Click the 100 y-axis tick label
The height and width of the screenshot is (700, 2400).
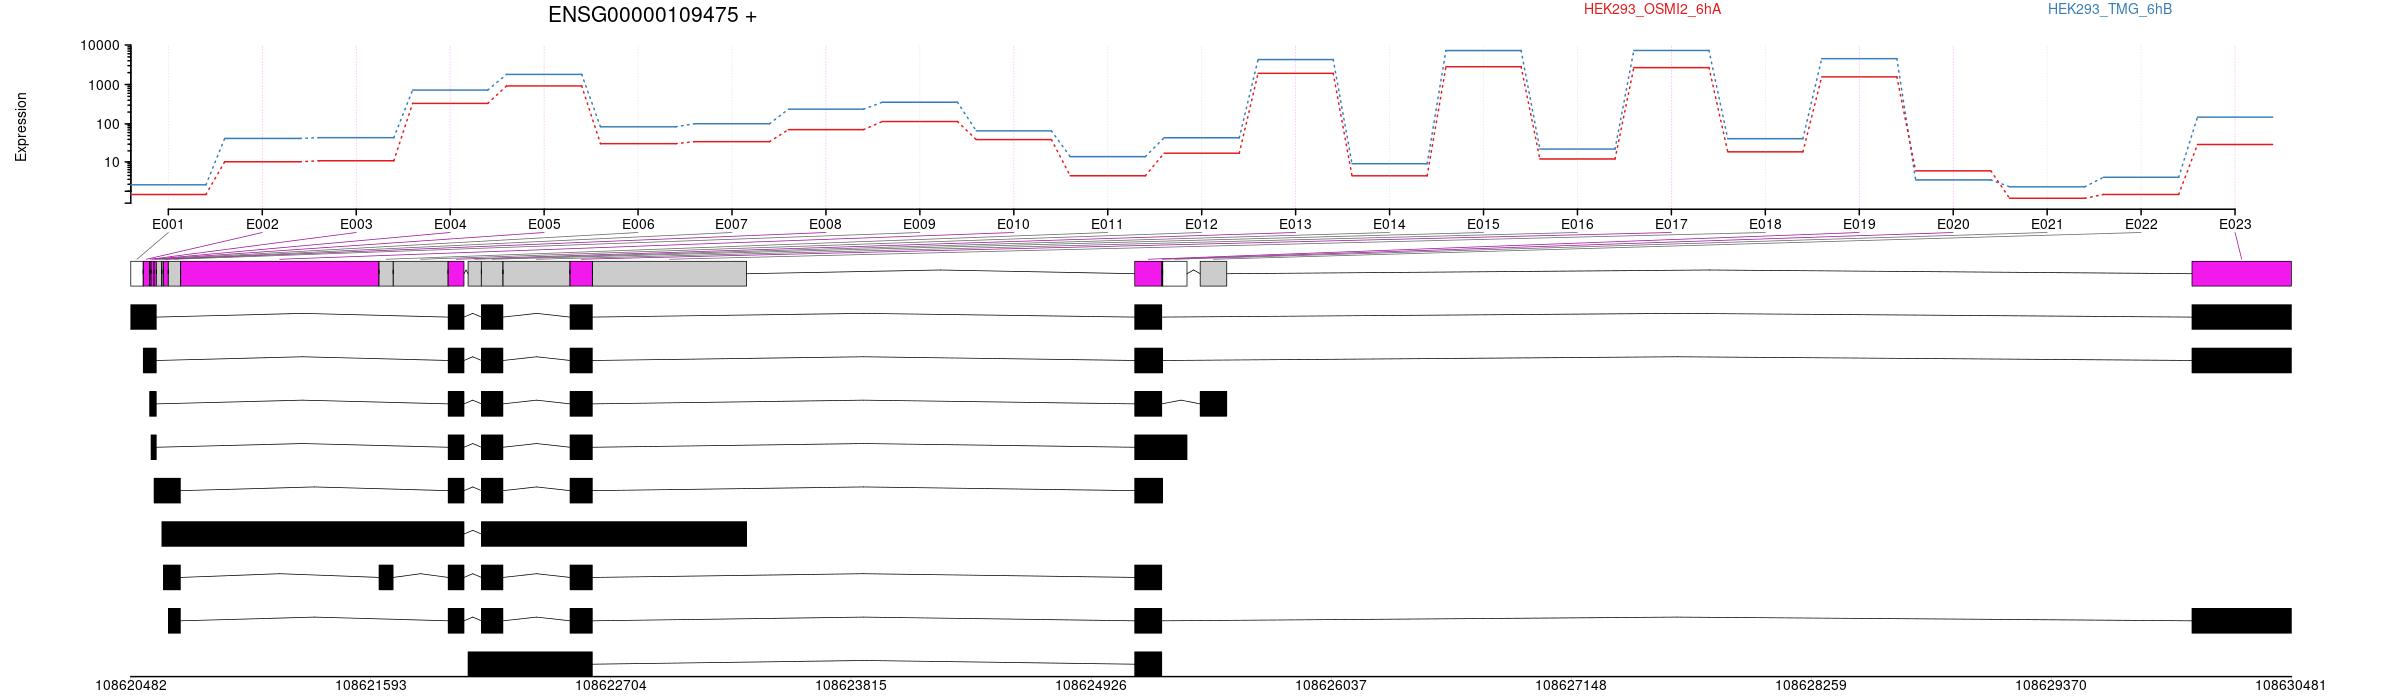tap(108, 124)
